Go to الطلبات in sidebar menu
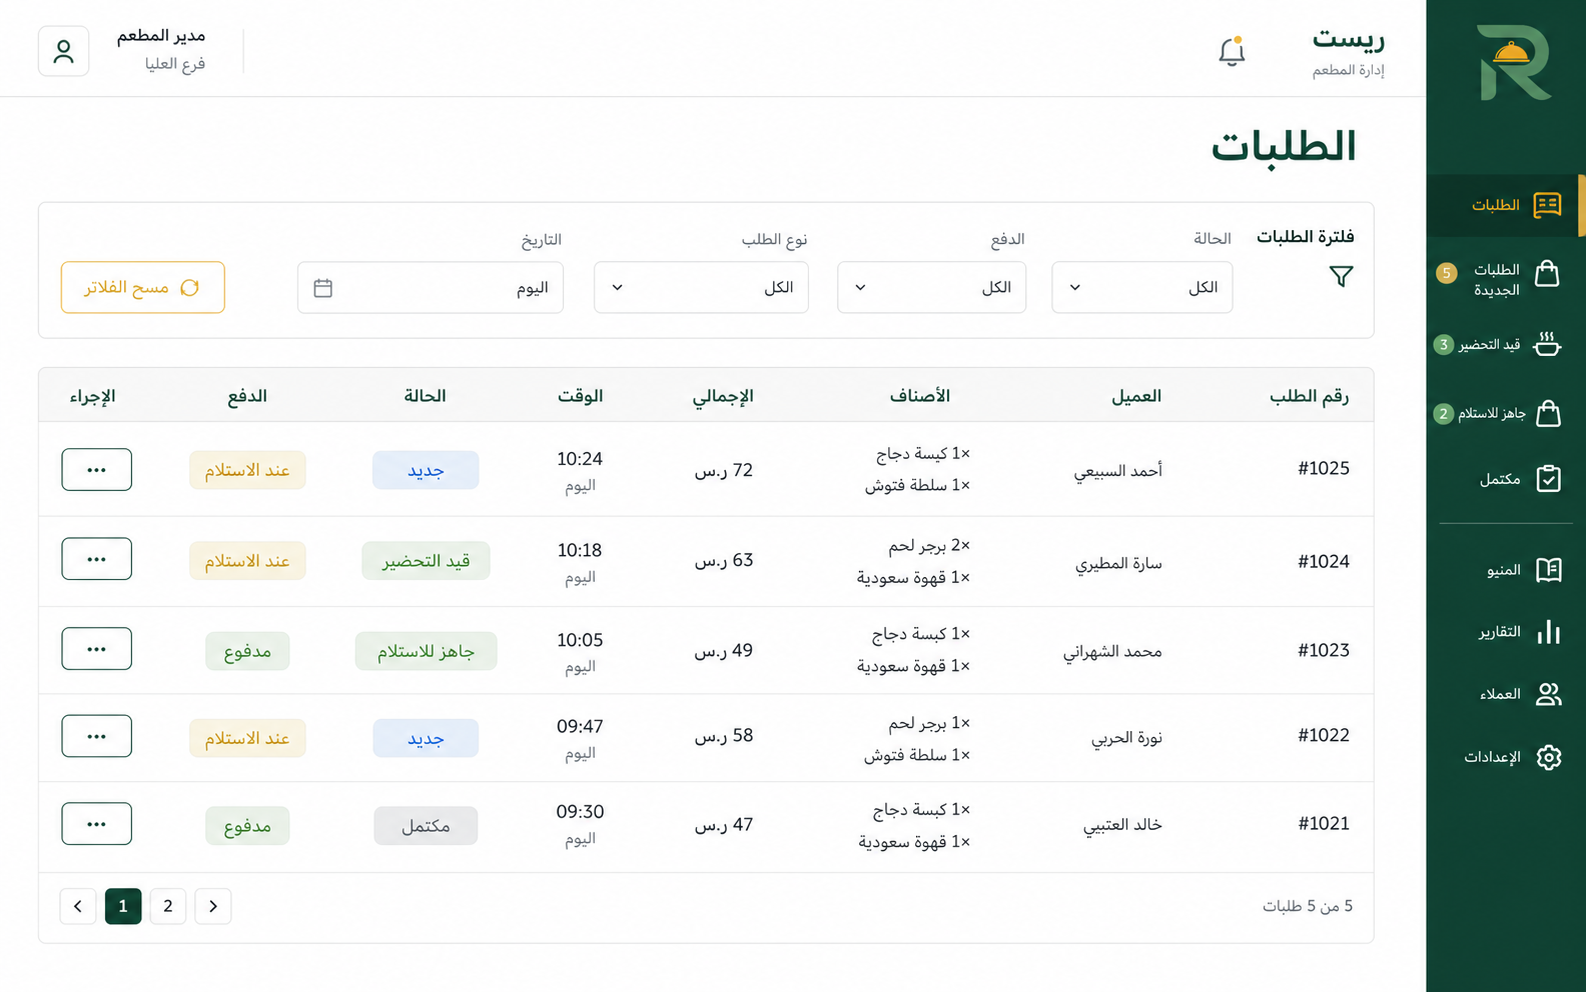 coord(1506,205)
